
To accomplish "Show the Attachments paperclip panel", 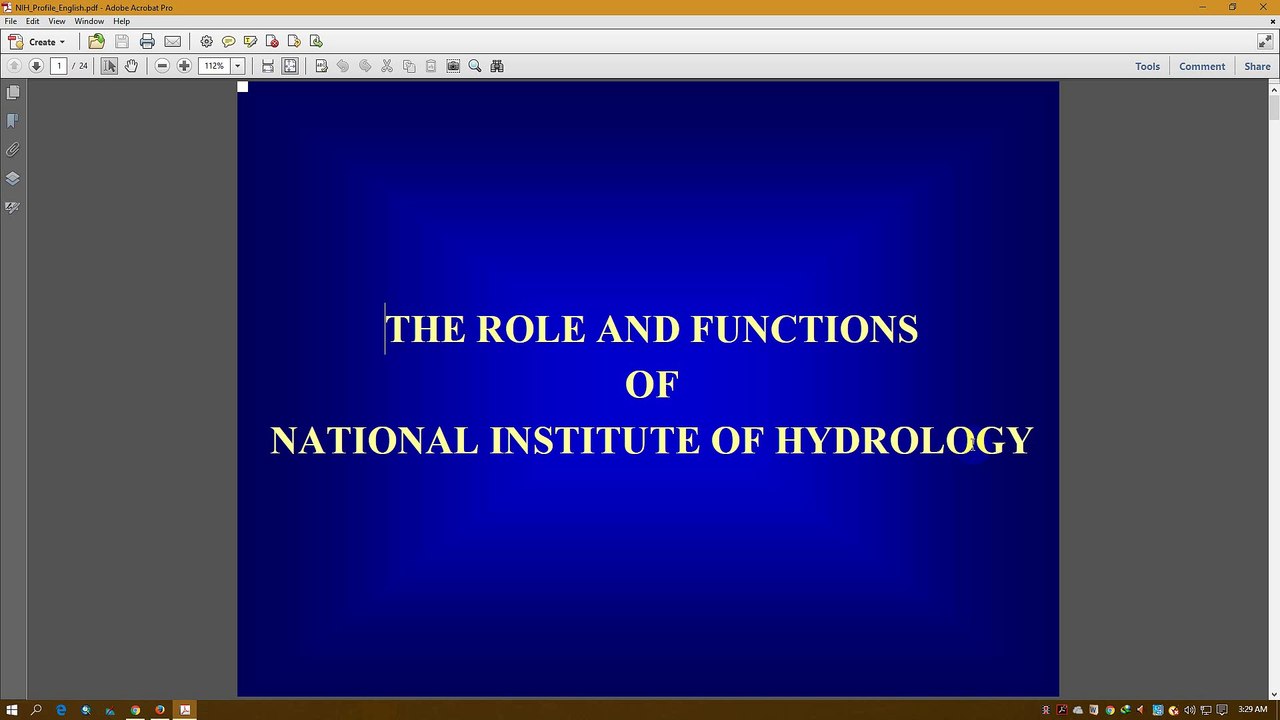I will 13,150.
